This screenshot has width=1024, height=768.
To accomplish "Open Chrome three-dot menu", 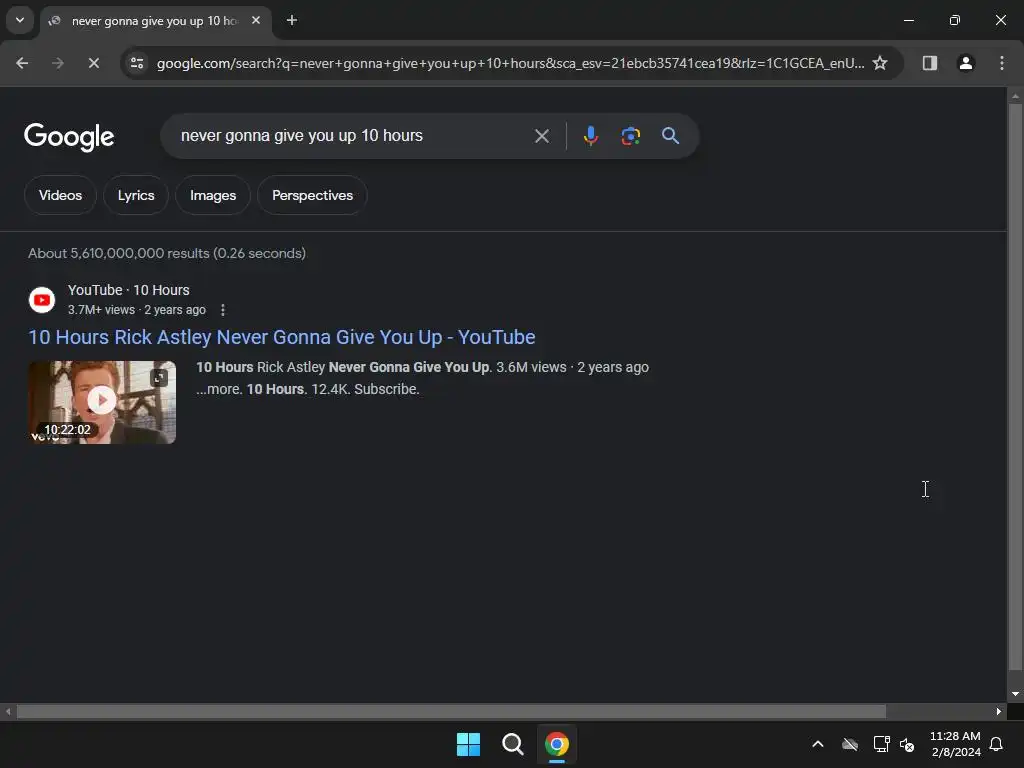I will (1001, 63).
